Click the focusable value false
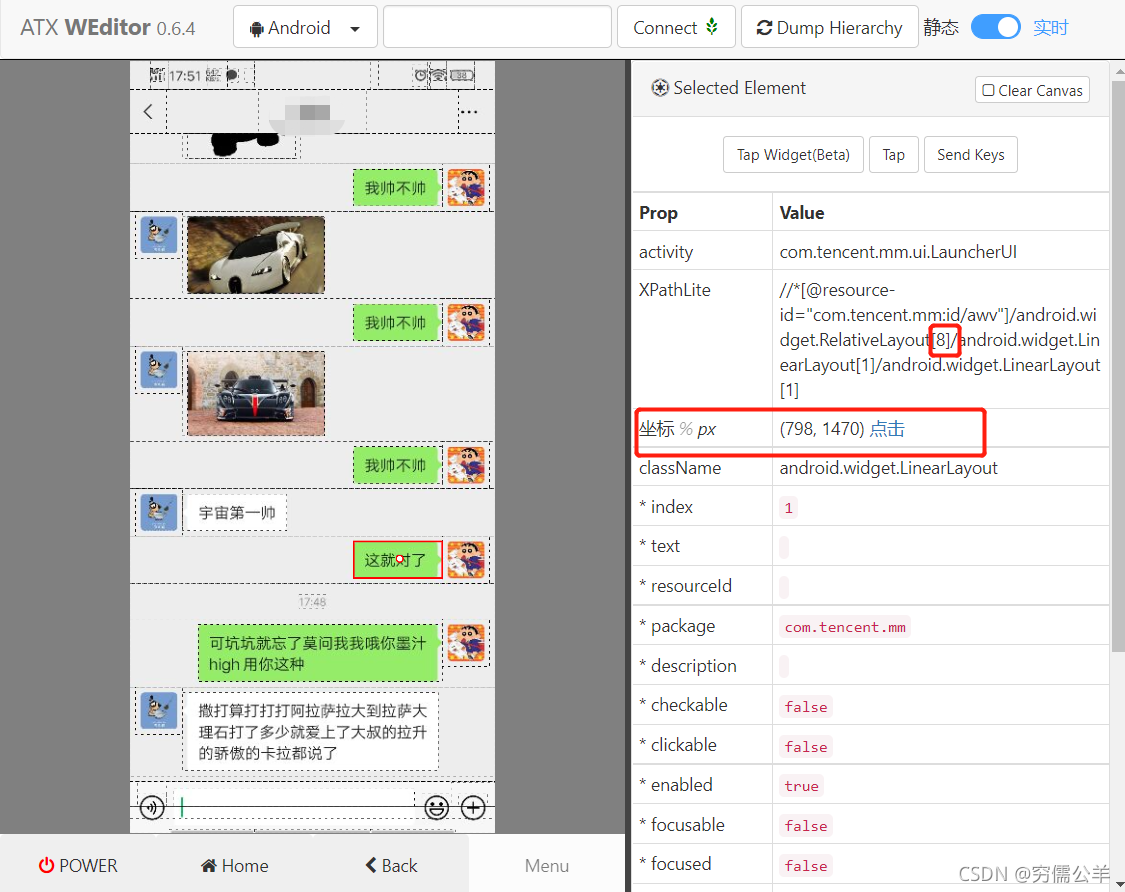Image resolution: width=1125 pixels, height=892 pixels. tap(806, 826)
